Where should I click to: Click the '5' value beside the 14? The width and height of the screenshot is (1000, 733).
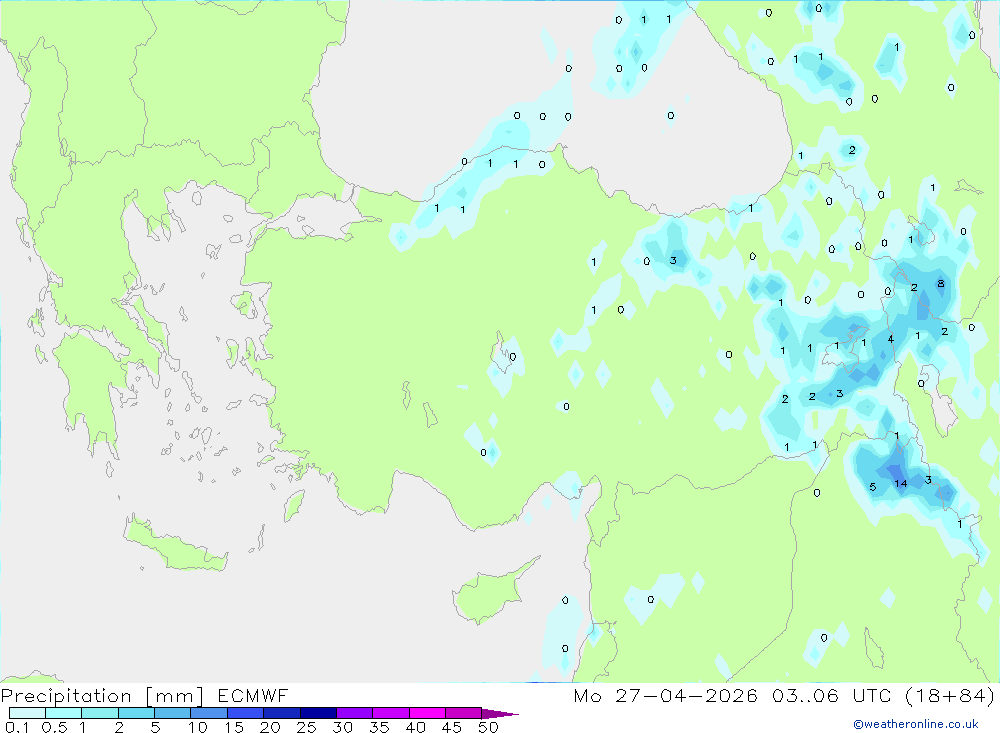point(872,487)
